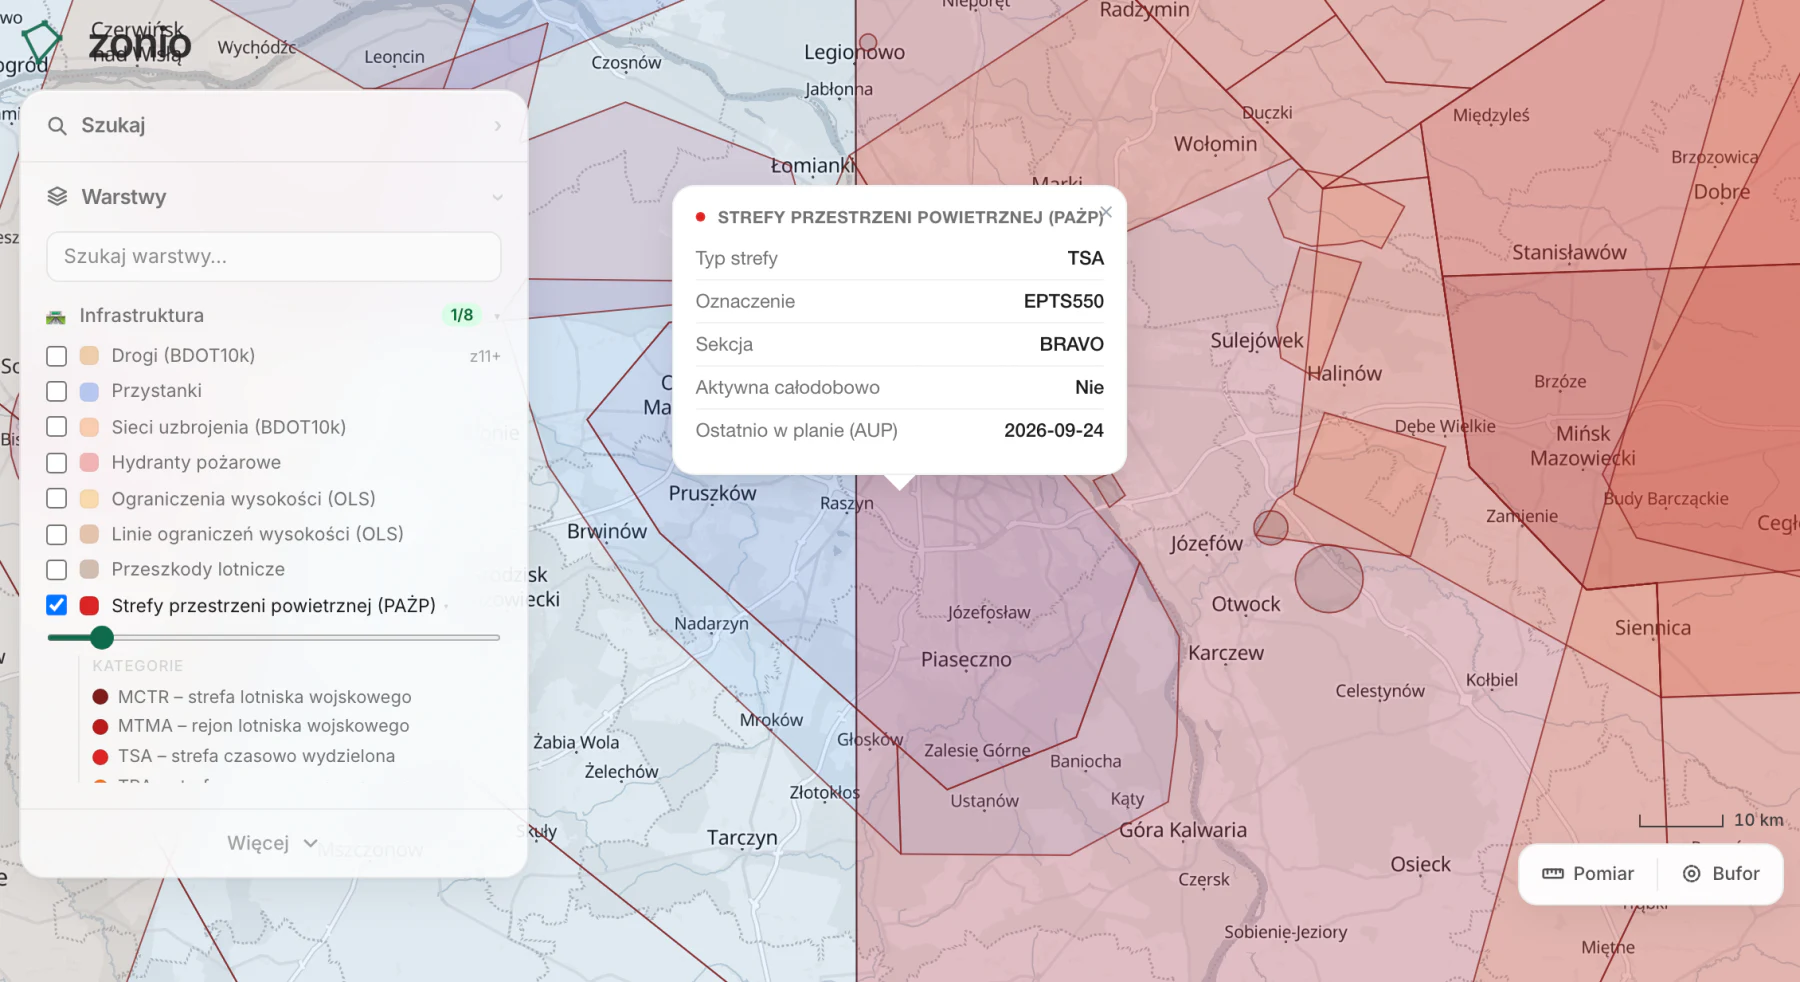Check the Hydranty pożarowe layer

coord(57,463)
